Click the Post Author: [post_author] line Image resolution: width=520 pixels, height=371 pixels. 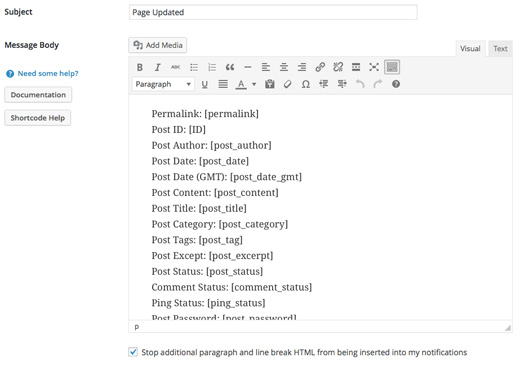click(212, 145)
